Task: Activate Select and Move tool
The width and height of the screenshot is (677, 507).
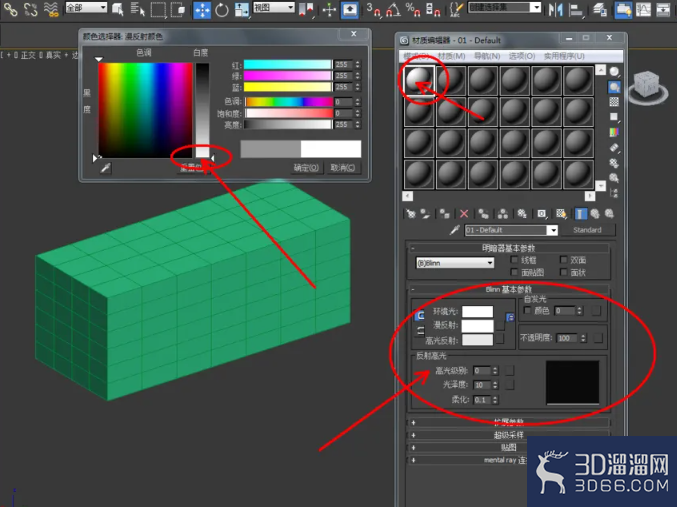Action: point(202,10)
